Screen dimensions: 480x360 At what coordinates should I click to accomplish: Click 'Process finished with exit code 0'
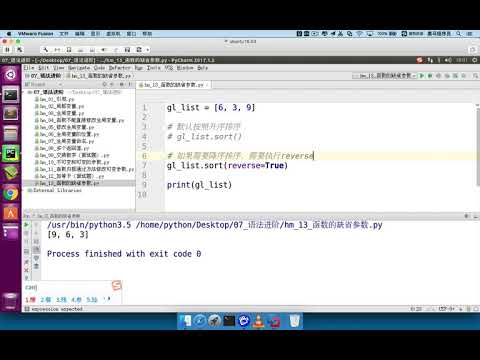point(124,254)
